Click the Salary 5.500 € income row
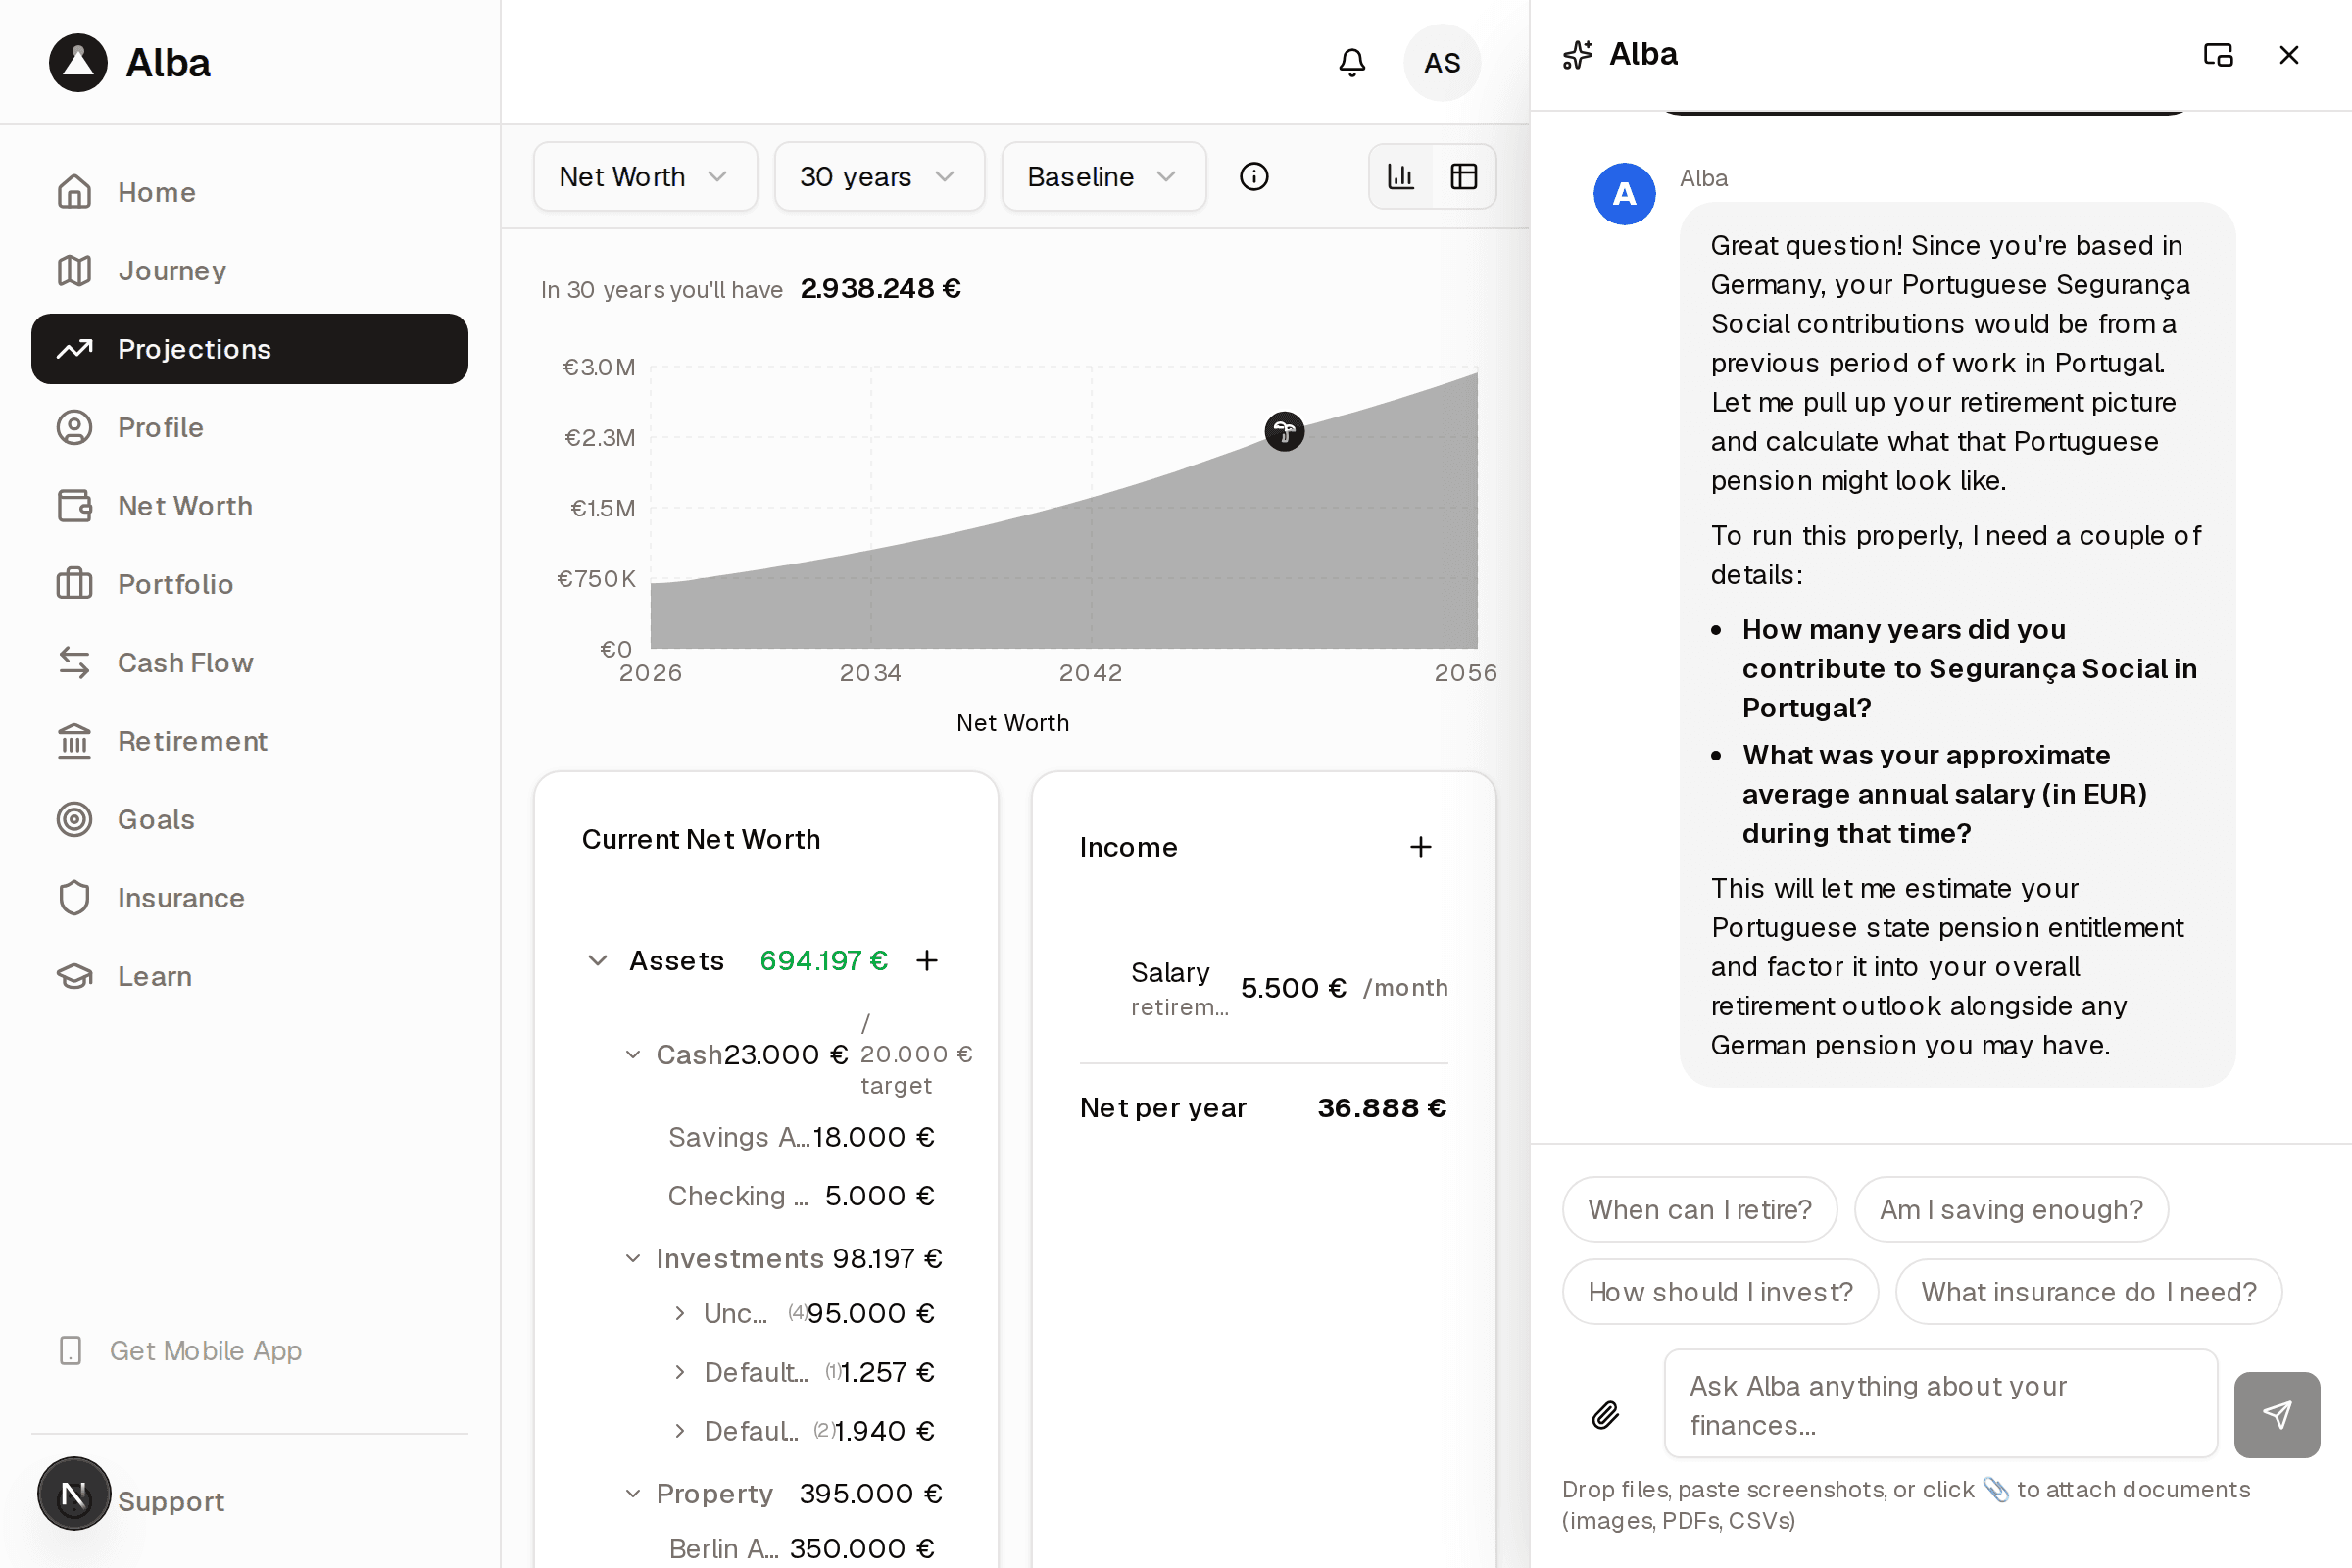The image size is (2352, 1568). pos(1264,987)
